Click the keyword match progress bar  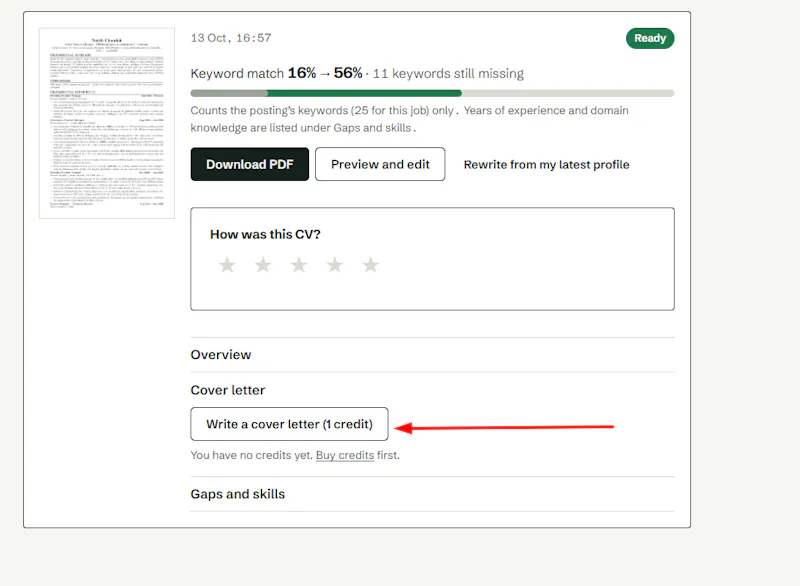pos(432,93)
